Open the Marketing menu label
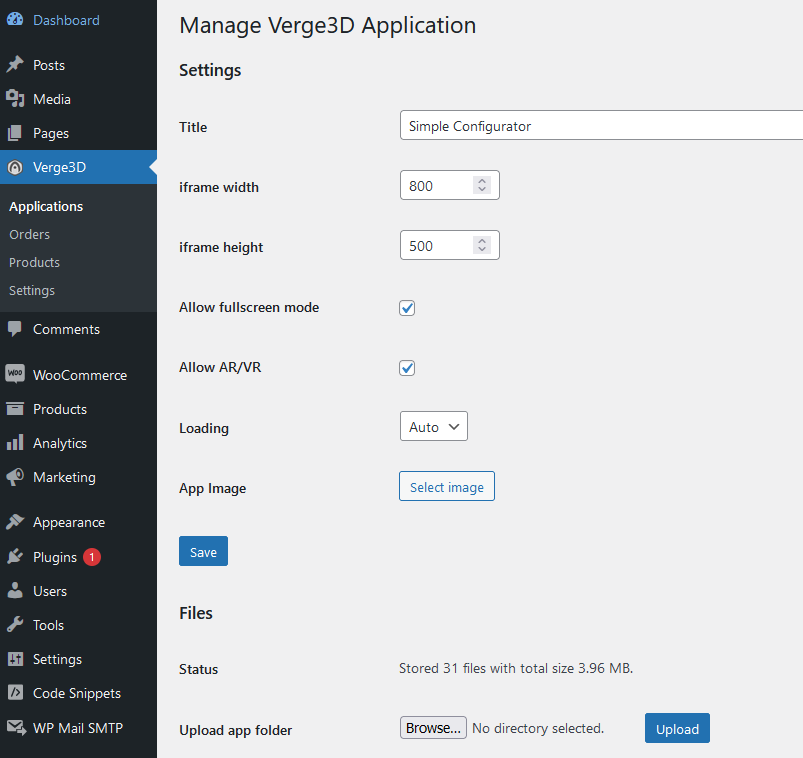Viewport: 803px width, 758px height. [64, 477]
